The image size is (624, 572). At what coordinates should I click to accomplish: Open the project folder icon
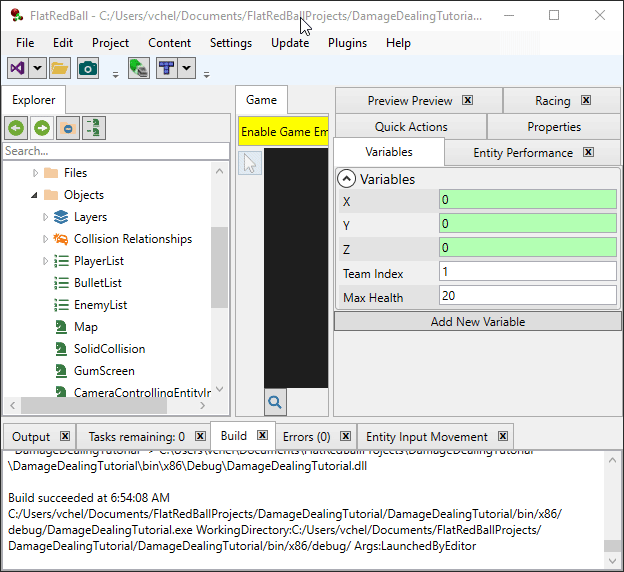coord(60,68)
